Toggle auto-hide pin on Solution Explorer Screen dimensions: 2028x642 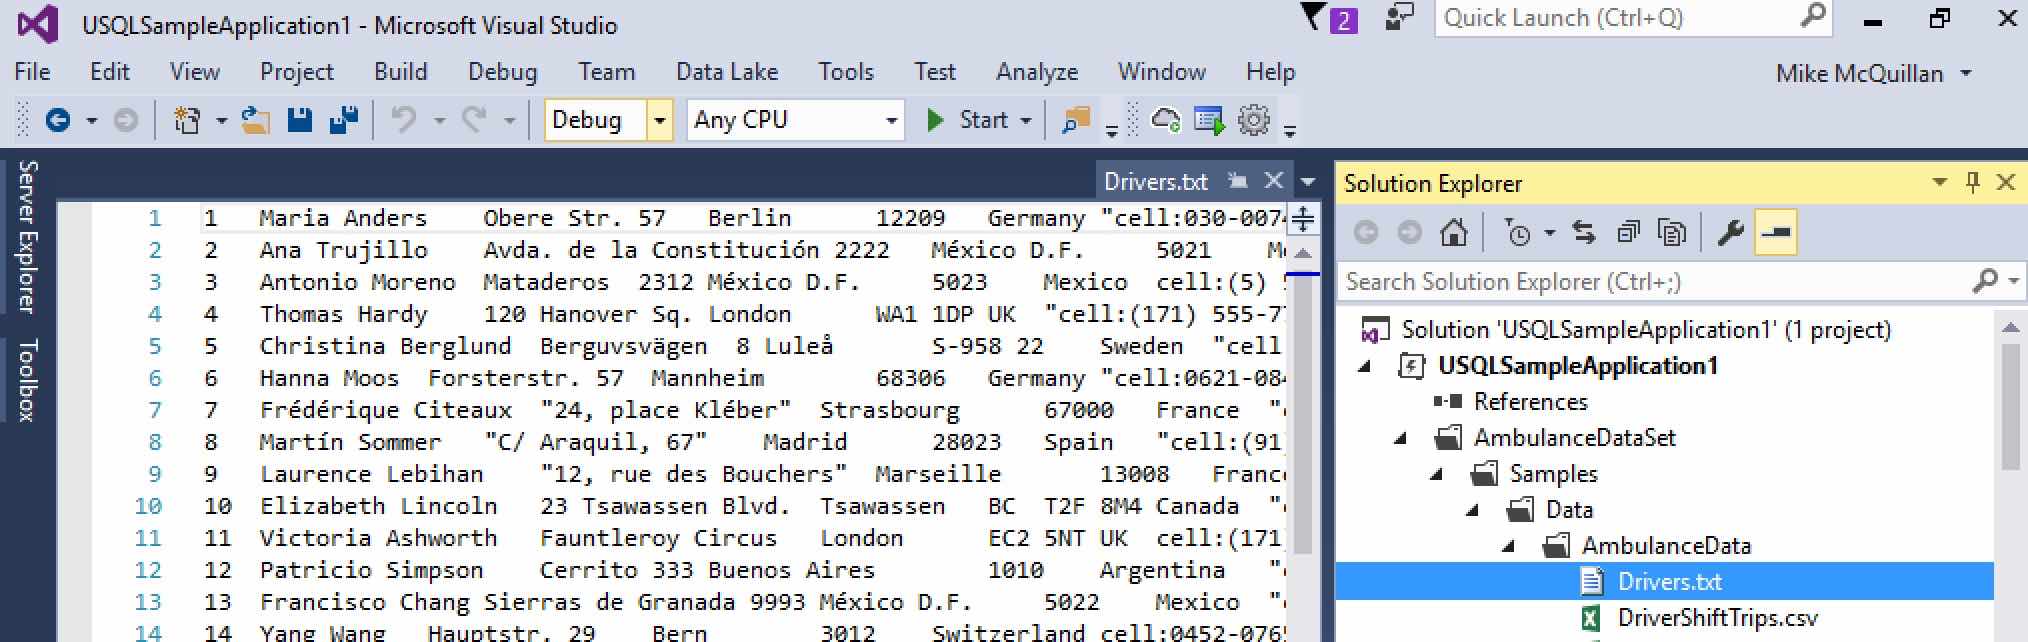[x=1972, y=182]
